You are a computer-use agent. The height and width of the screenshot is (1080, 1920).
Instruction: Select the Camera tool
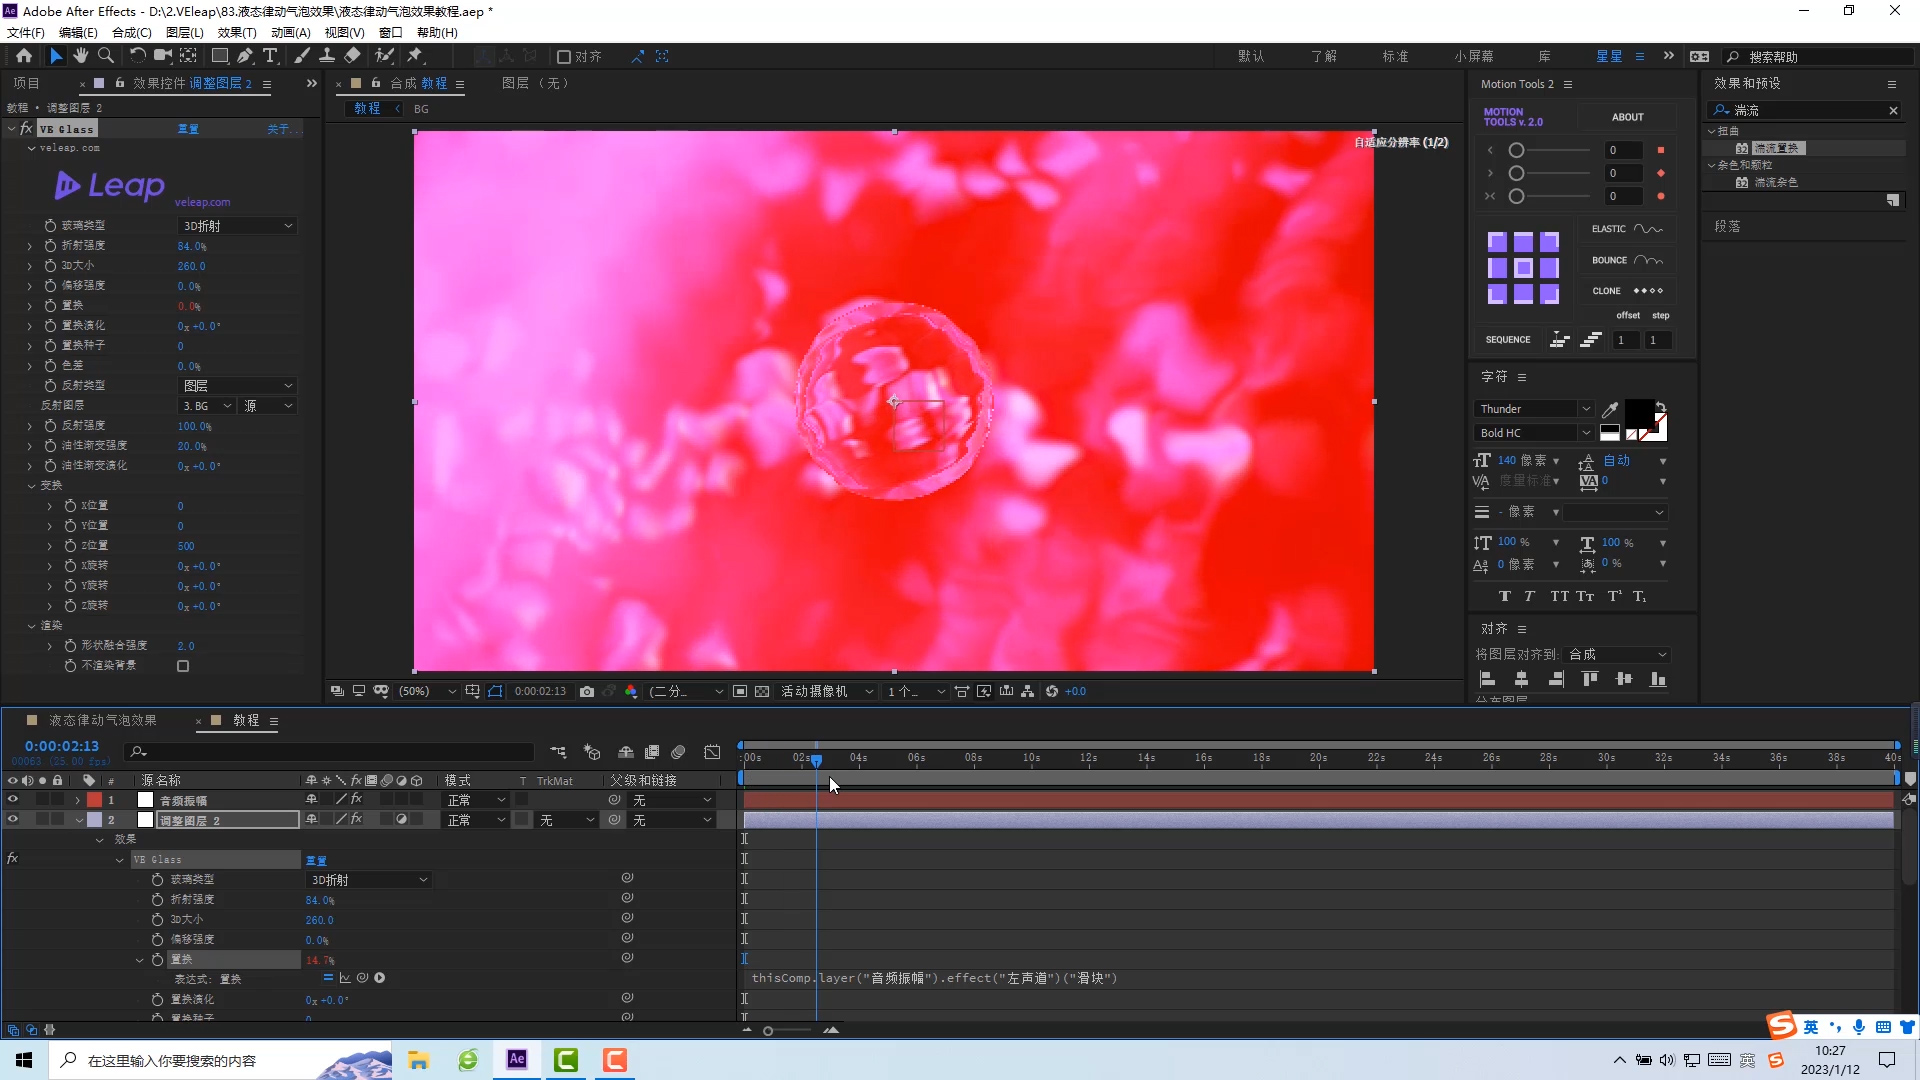click(x=162, y=56)
